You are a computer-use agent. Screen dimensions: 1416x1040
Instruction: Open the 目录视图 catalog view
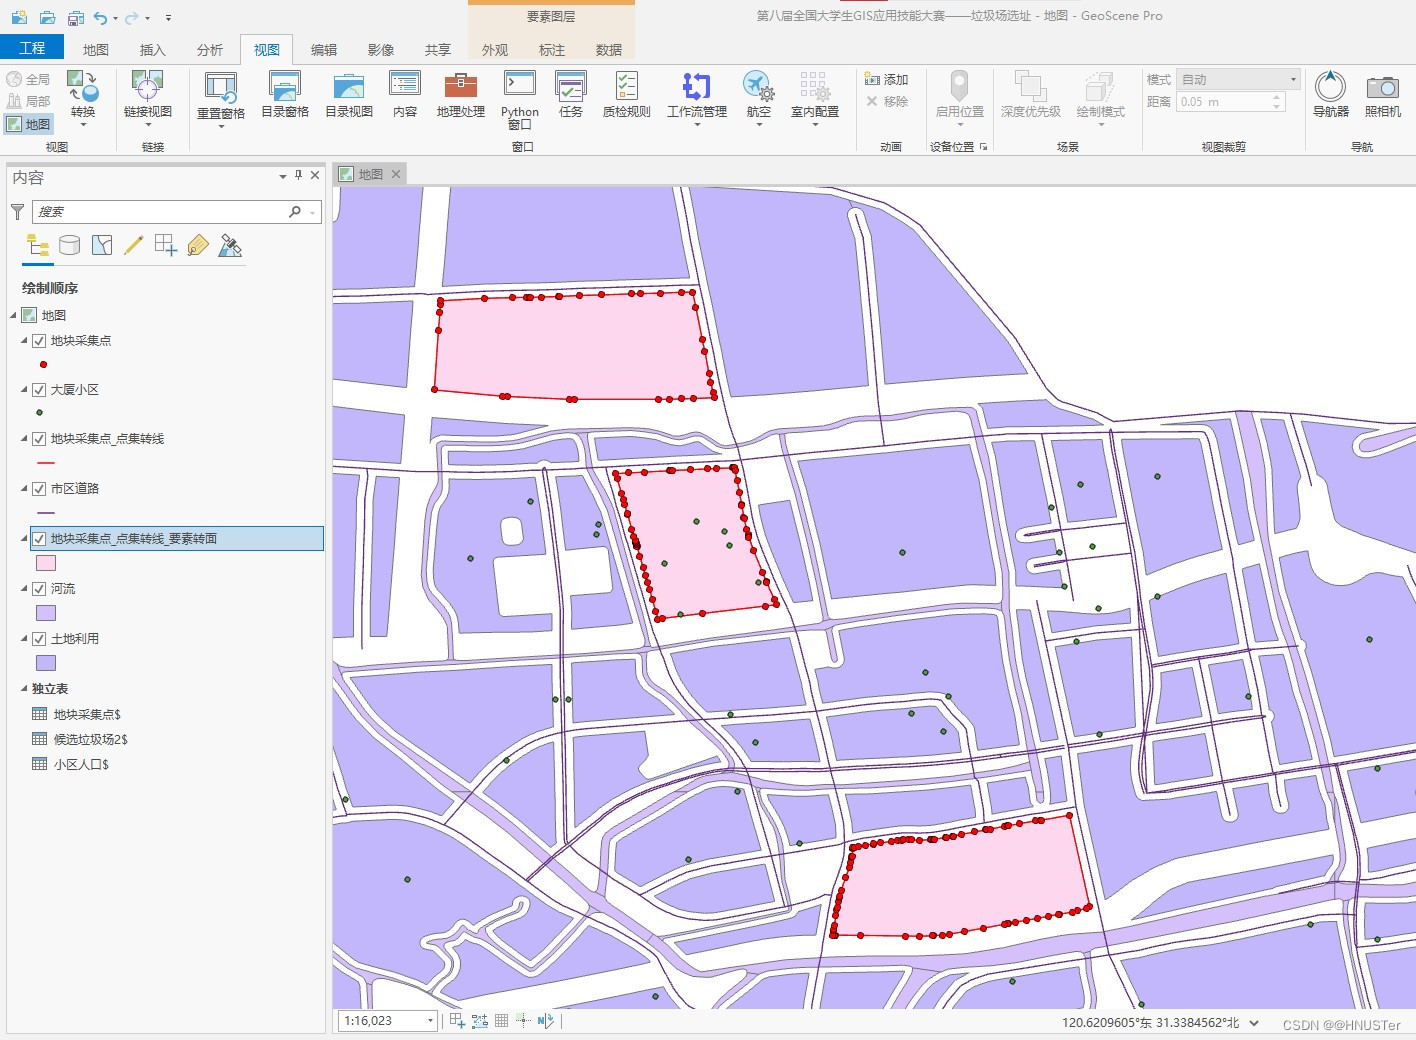[x=349, y=95]
